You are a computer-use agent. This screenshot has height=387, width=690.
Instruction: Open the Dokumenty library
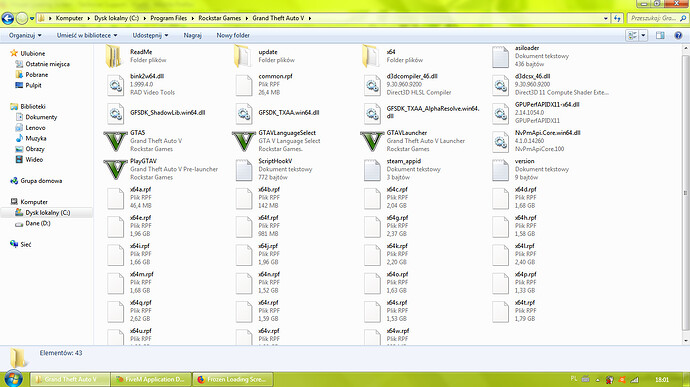tap(41, 117)
